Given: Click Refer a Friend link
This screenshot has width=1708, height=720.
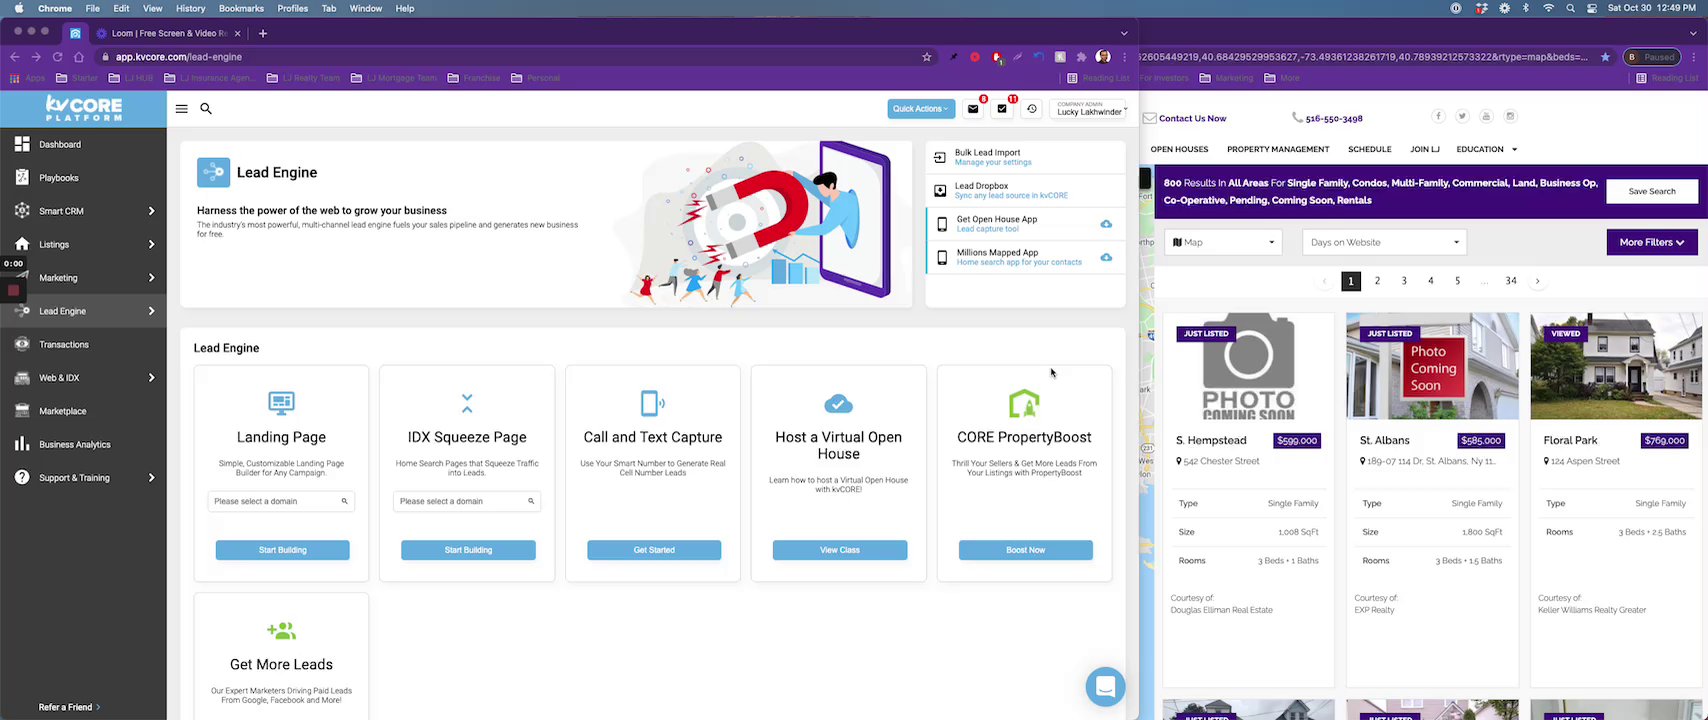Looking at the screenshot, I should click(x=68, y=707).
